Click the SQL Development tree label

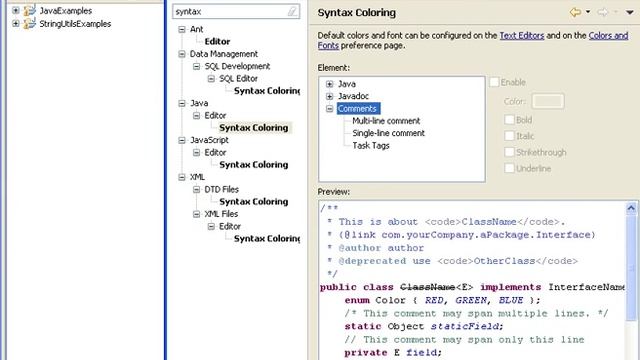coord(237,66)
